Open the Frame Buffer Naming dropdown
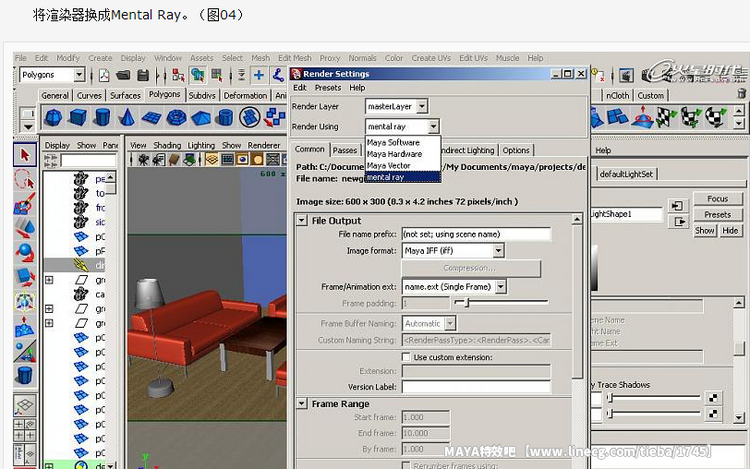 point(450,324)
